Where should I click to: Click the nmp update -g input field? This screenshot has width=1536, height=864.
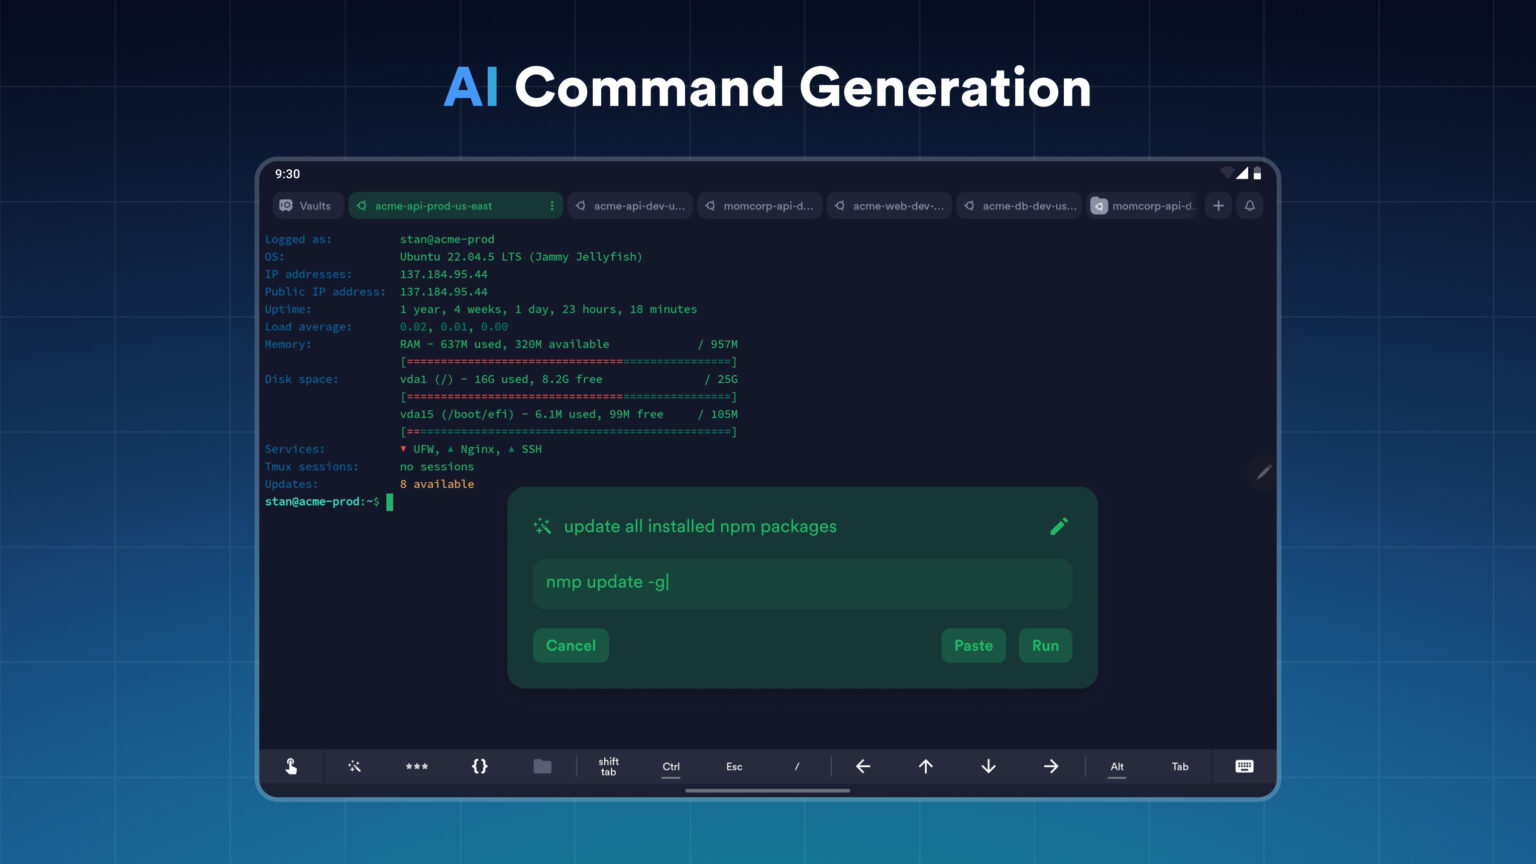802,583
